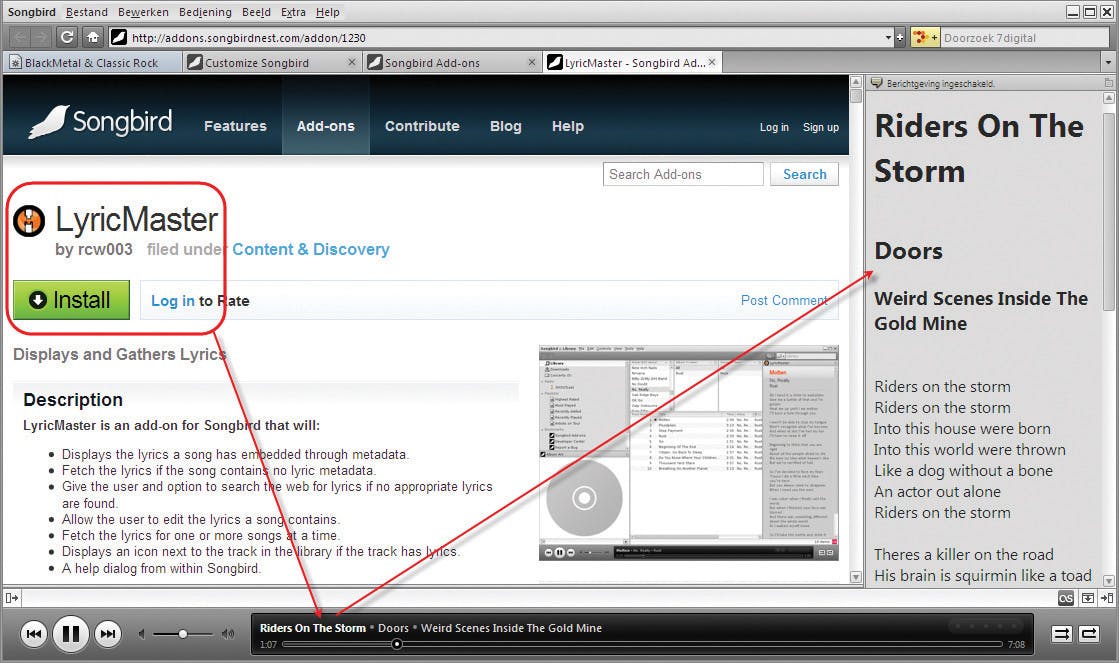This screenshot has height=663, width=1119.
Task: Click the web page scrollbar down arrow
Action: click(856, 577)
